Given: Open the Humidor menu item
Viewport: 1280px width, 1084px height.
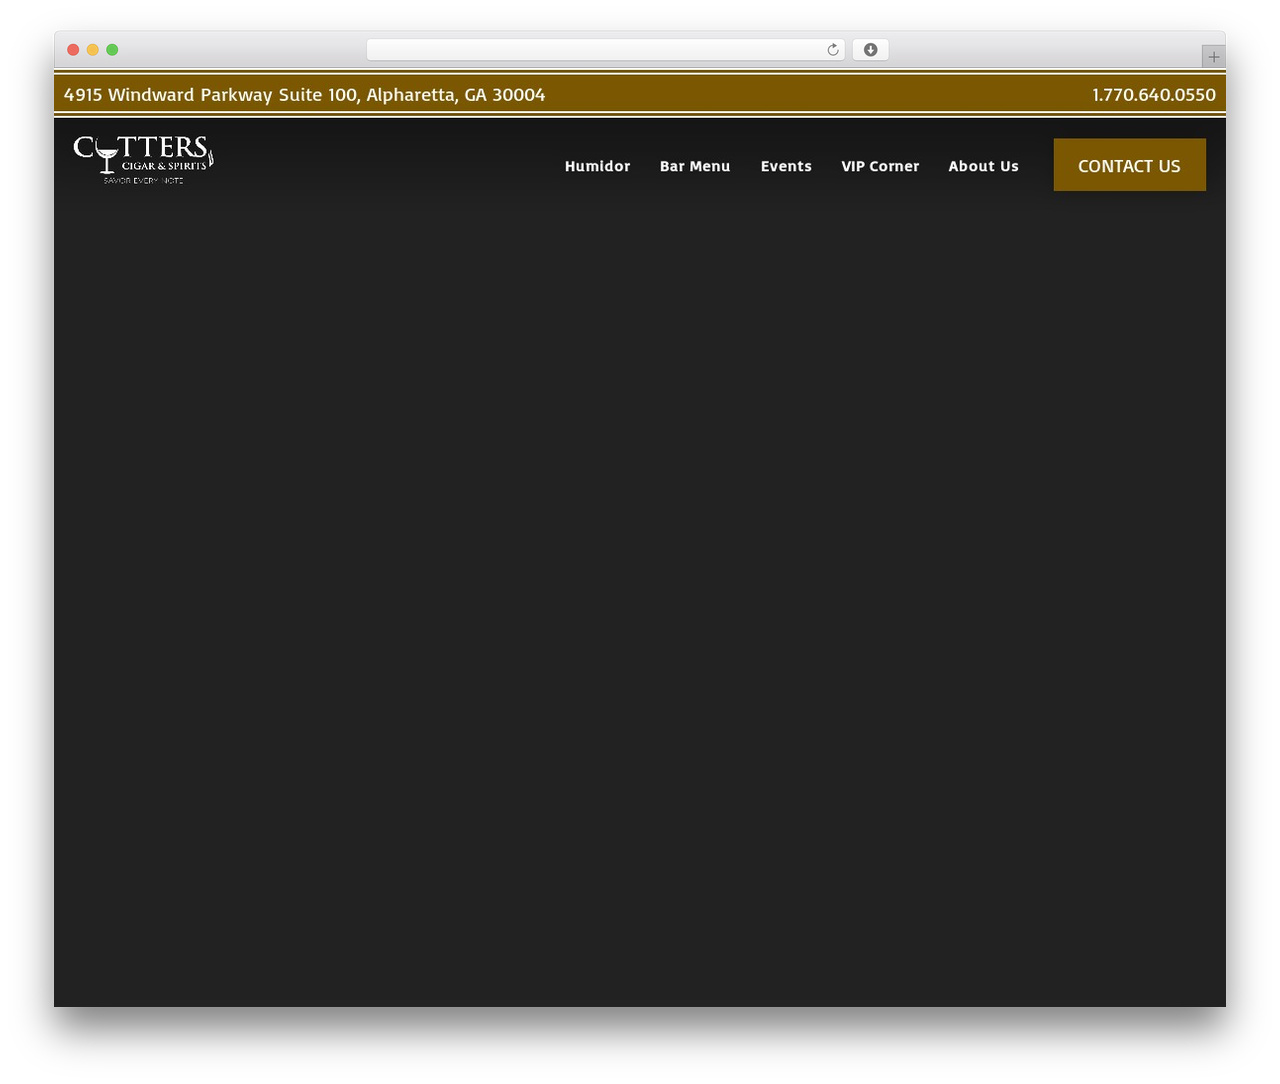Looking at the screenshot, I should point(597,166).
